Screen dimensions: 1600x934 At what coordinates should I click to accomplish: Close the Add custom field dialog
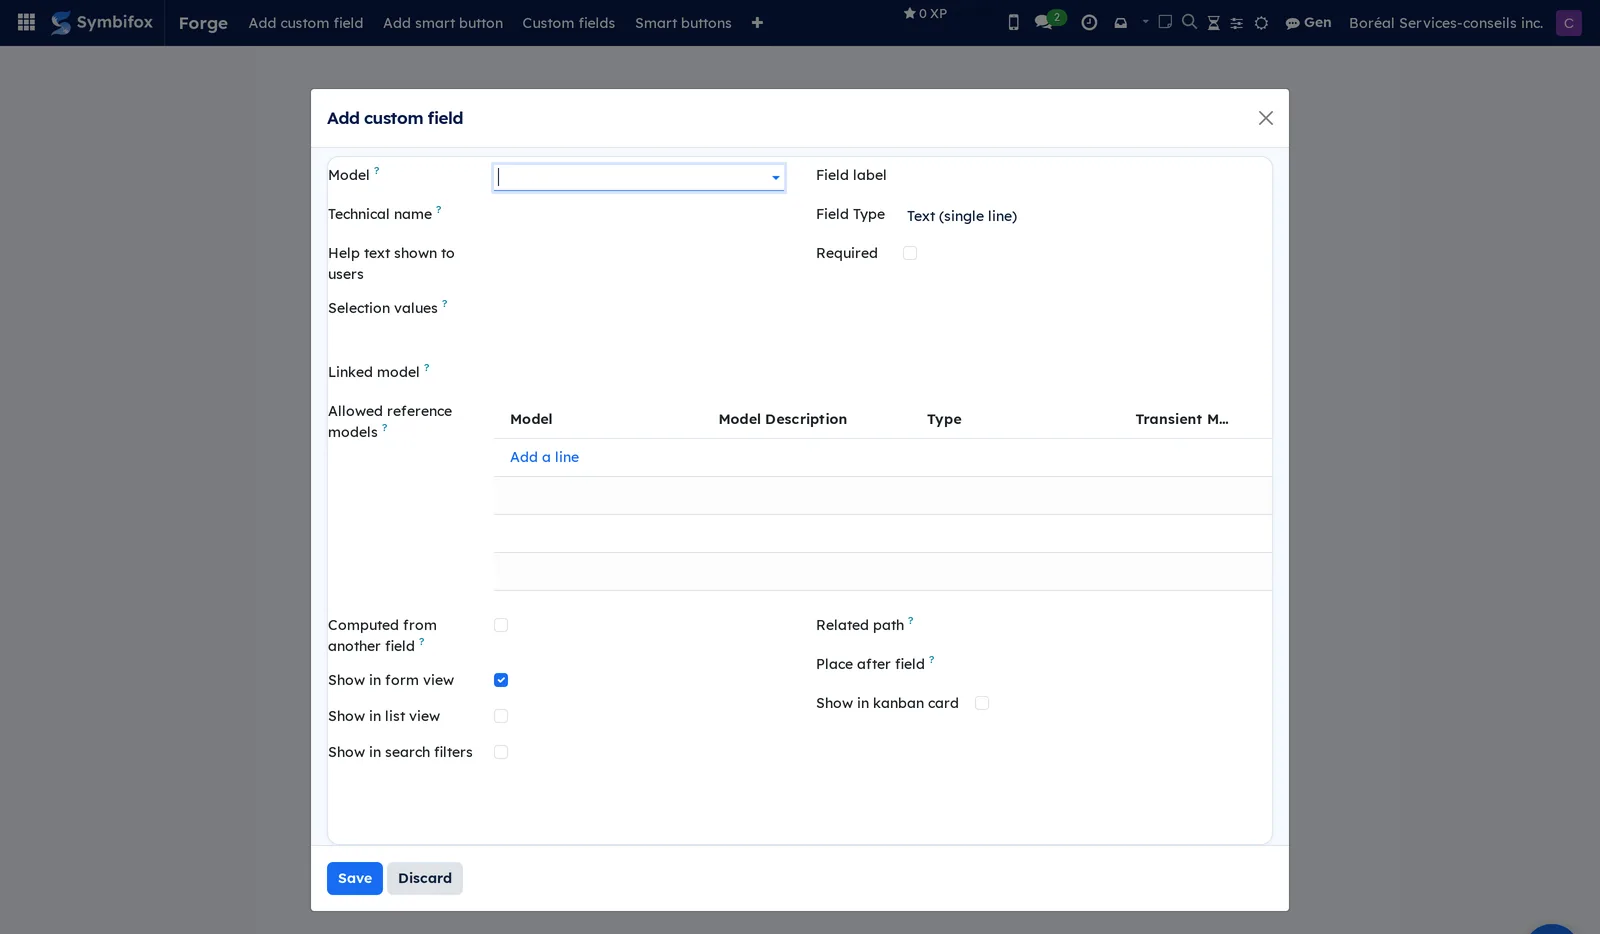(x=1265, y=118)
